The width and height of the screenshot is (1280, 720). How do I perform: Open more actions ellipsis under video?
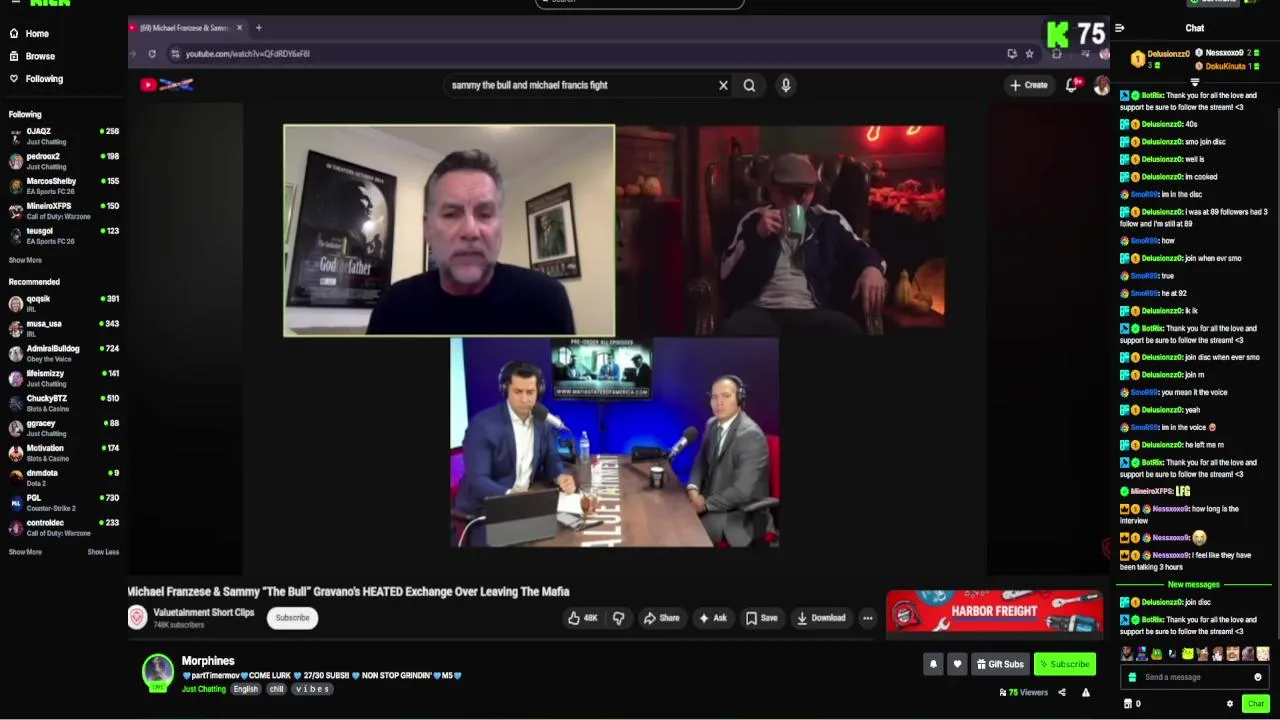coord(868,618)
